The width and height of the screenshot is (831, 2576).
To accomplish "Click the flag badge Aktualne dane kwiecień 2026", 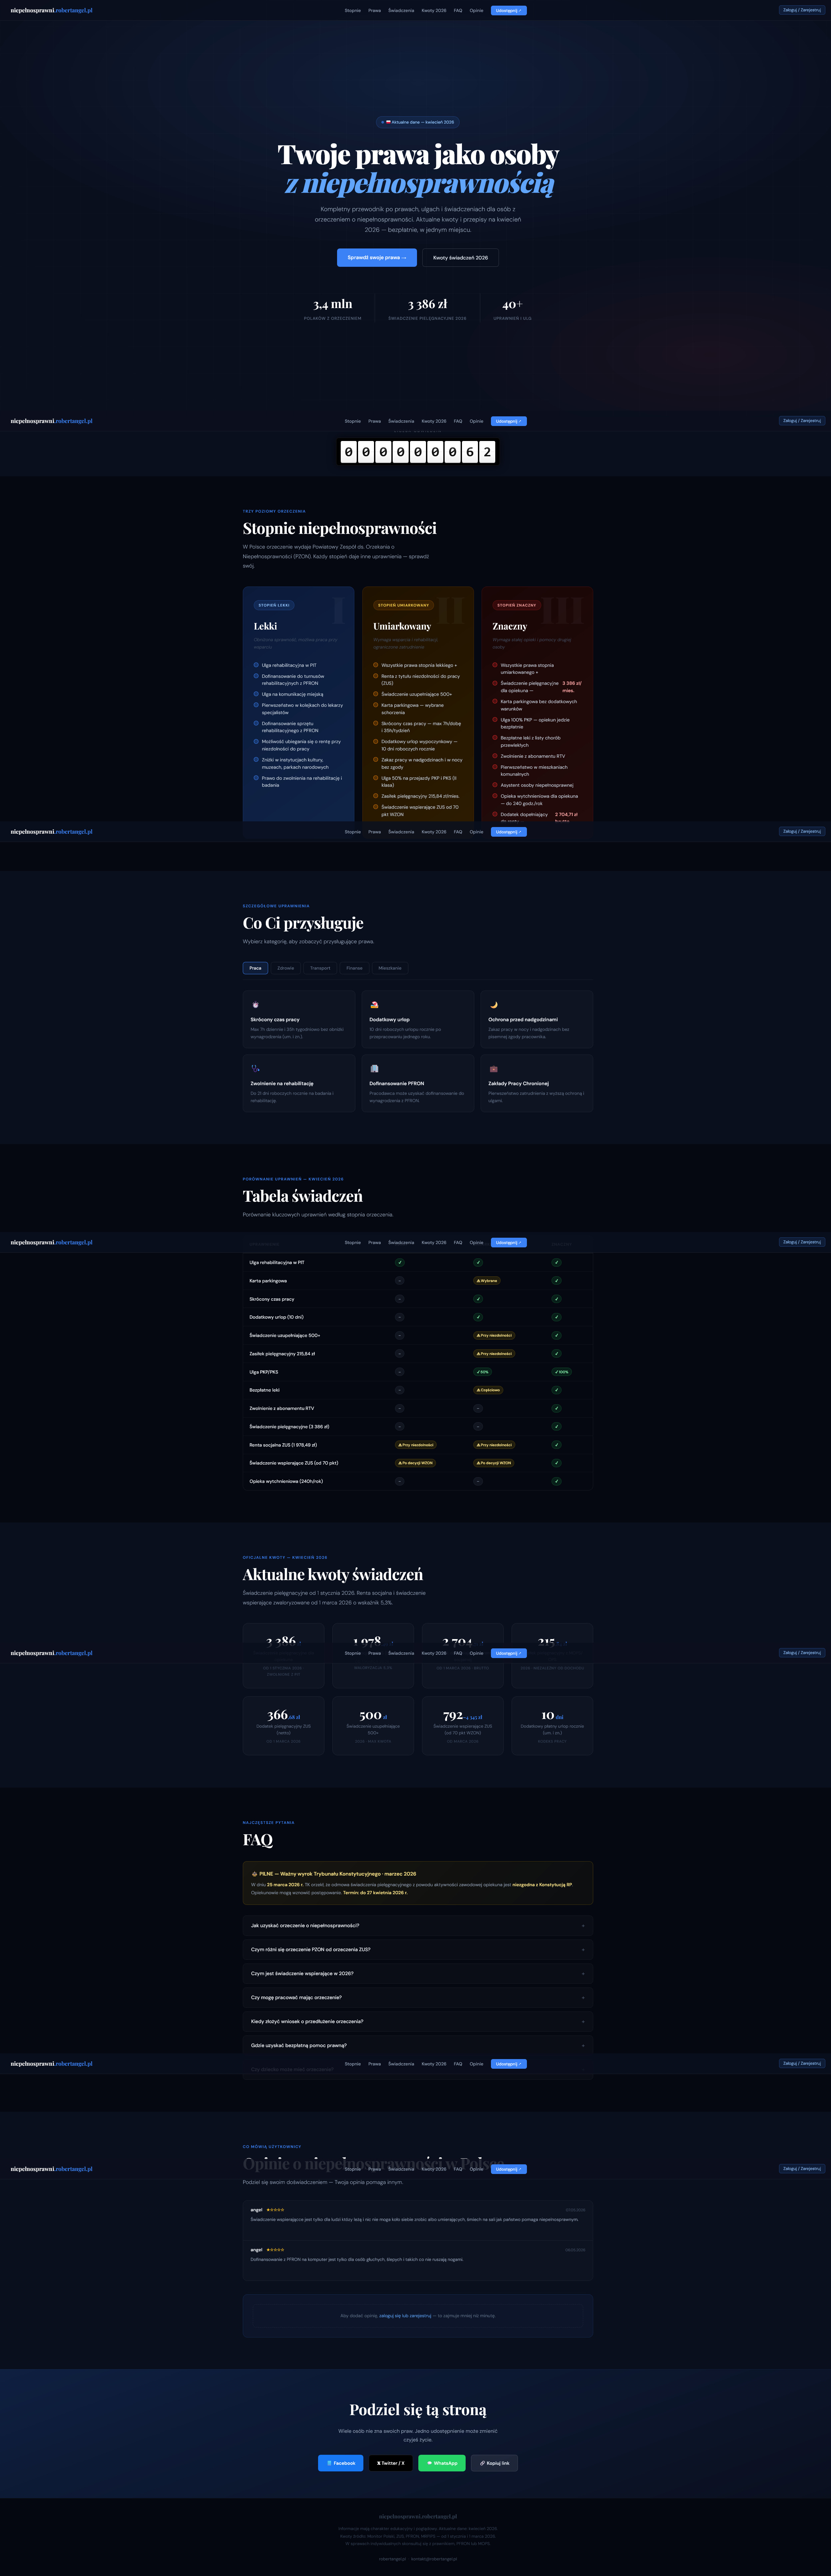I will (418, 122).
